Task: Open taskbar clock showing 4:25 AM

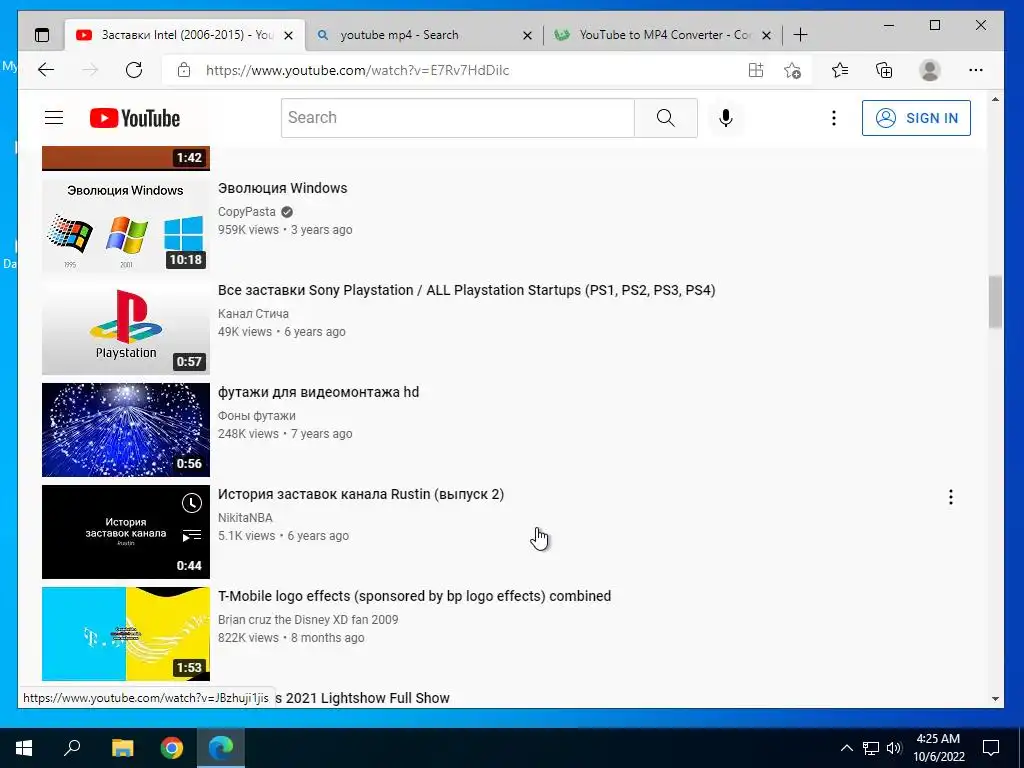Action: [x=938, y=748]
